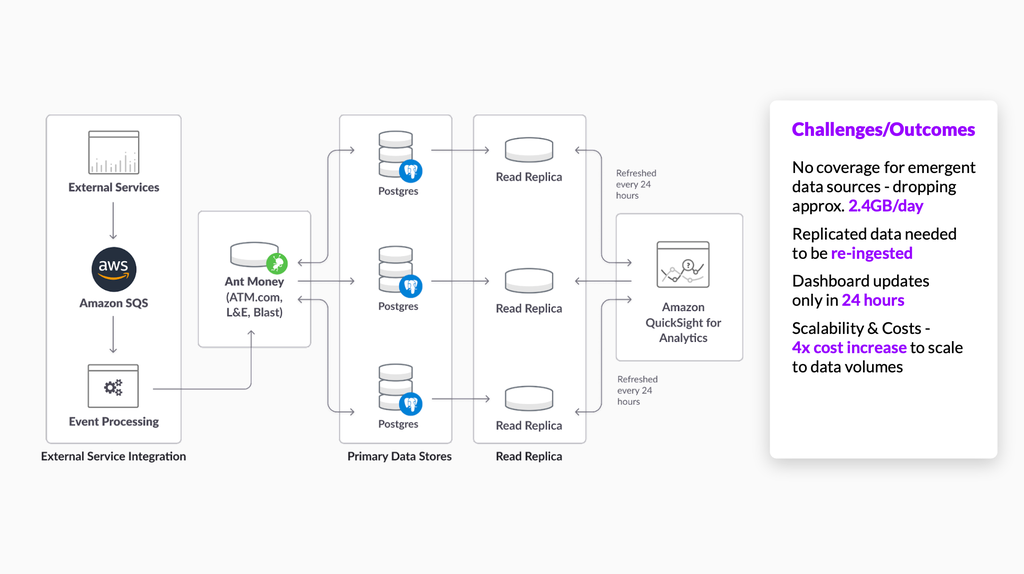Click the Amazon QuickSight for Analytics label
This screenshot has width=1024, height=574.
coord(683,322)
